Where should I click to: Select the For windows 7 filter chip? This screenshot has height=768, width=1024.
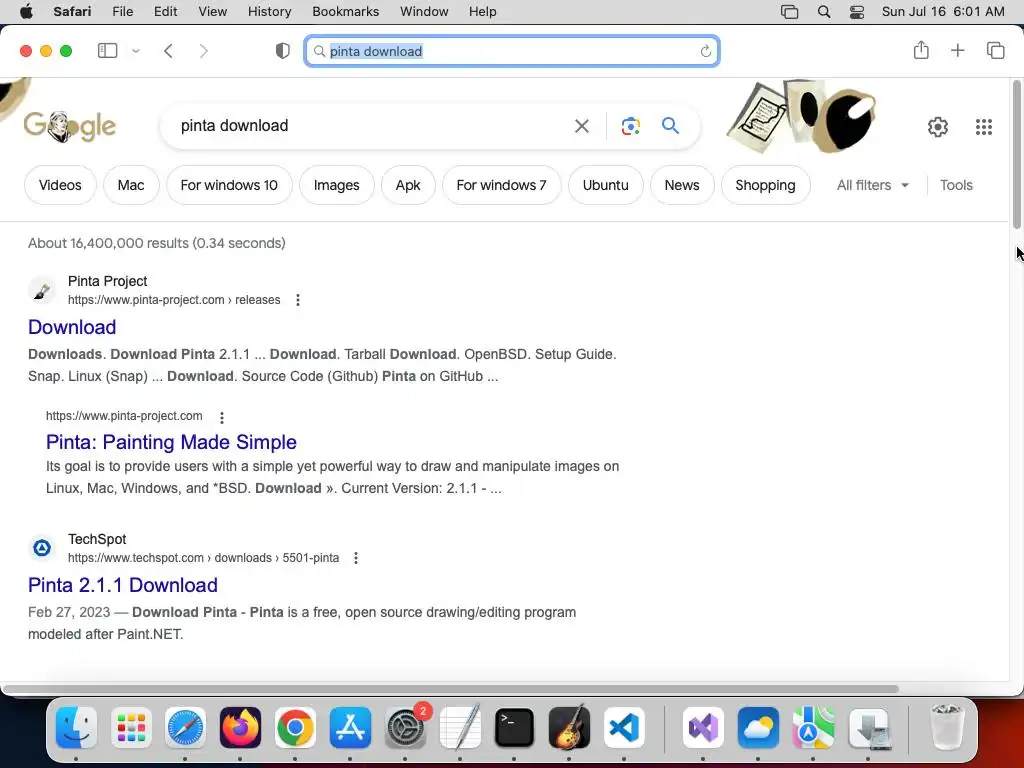502,185
